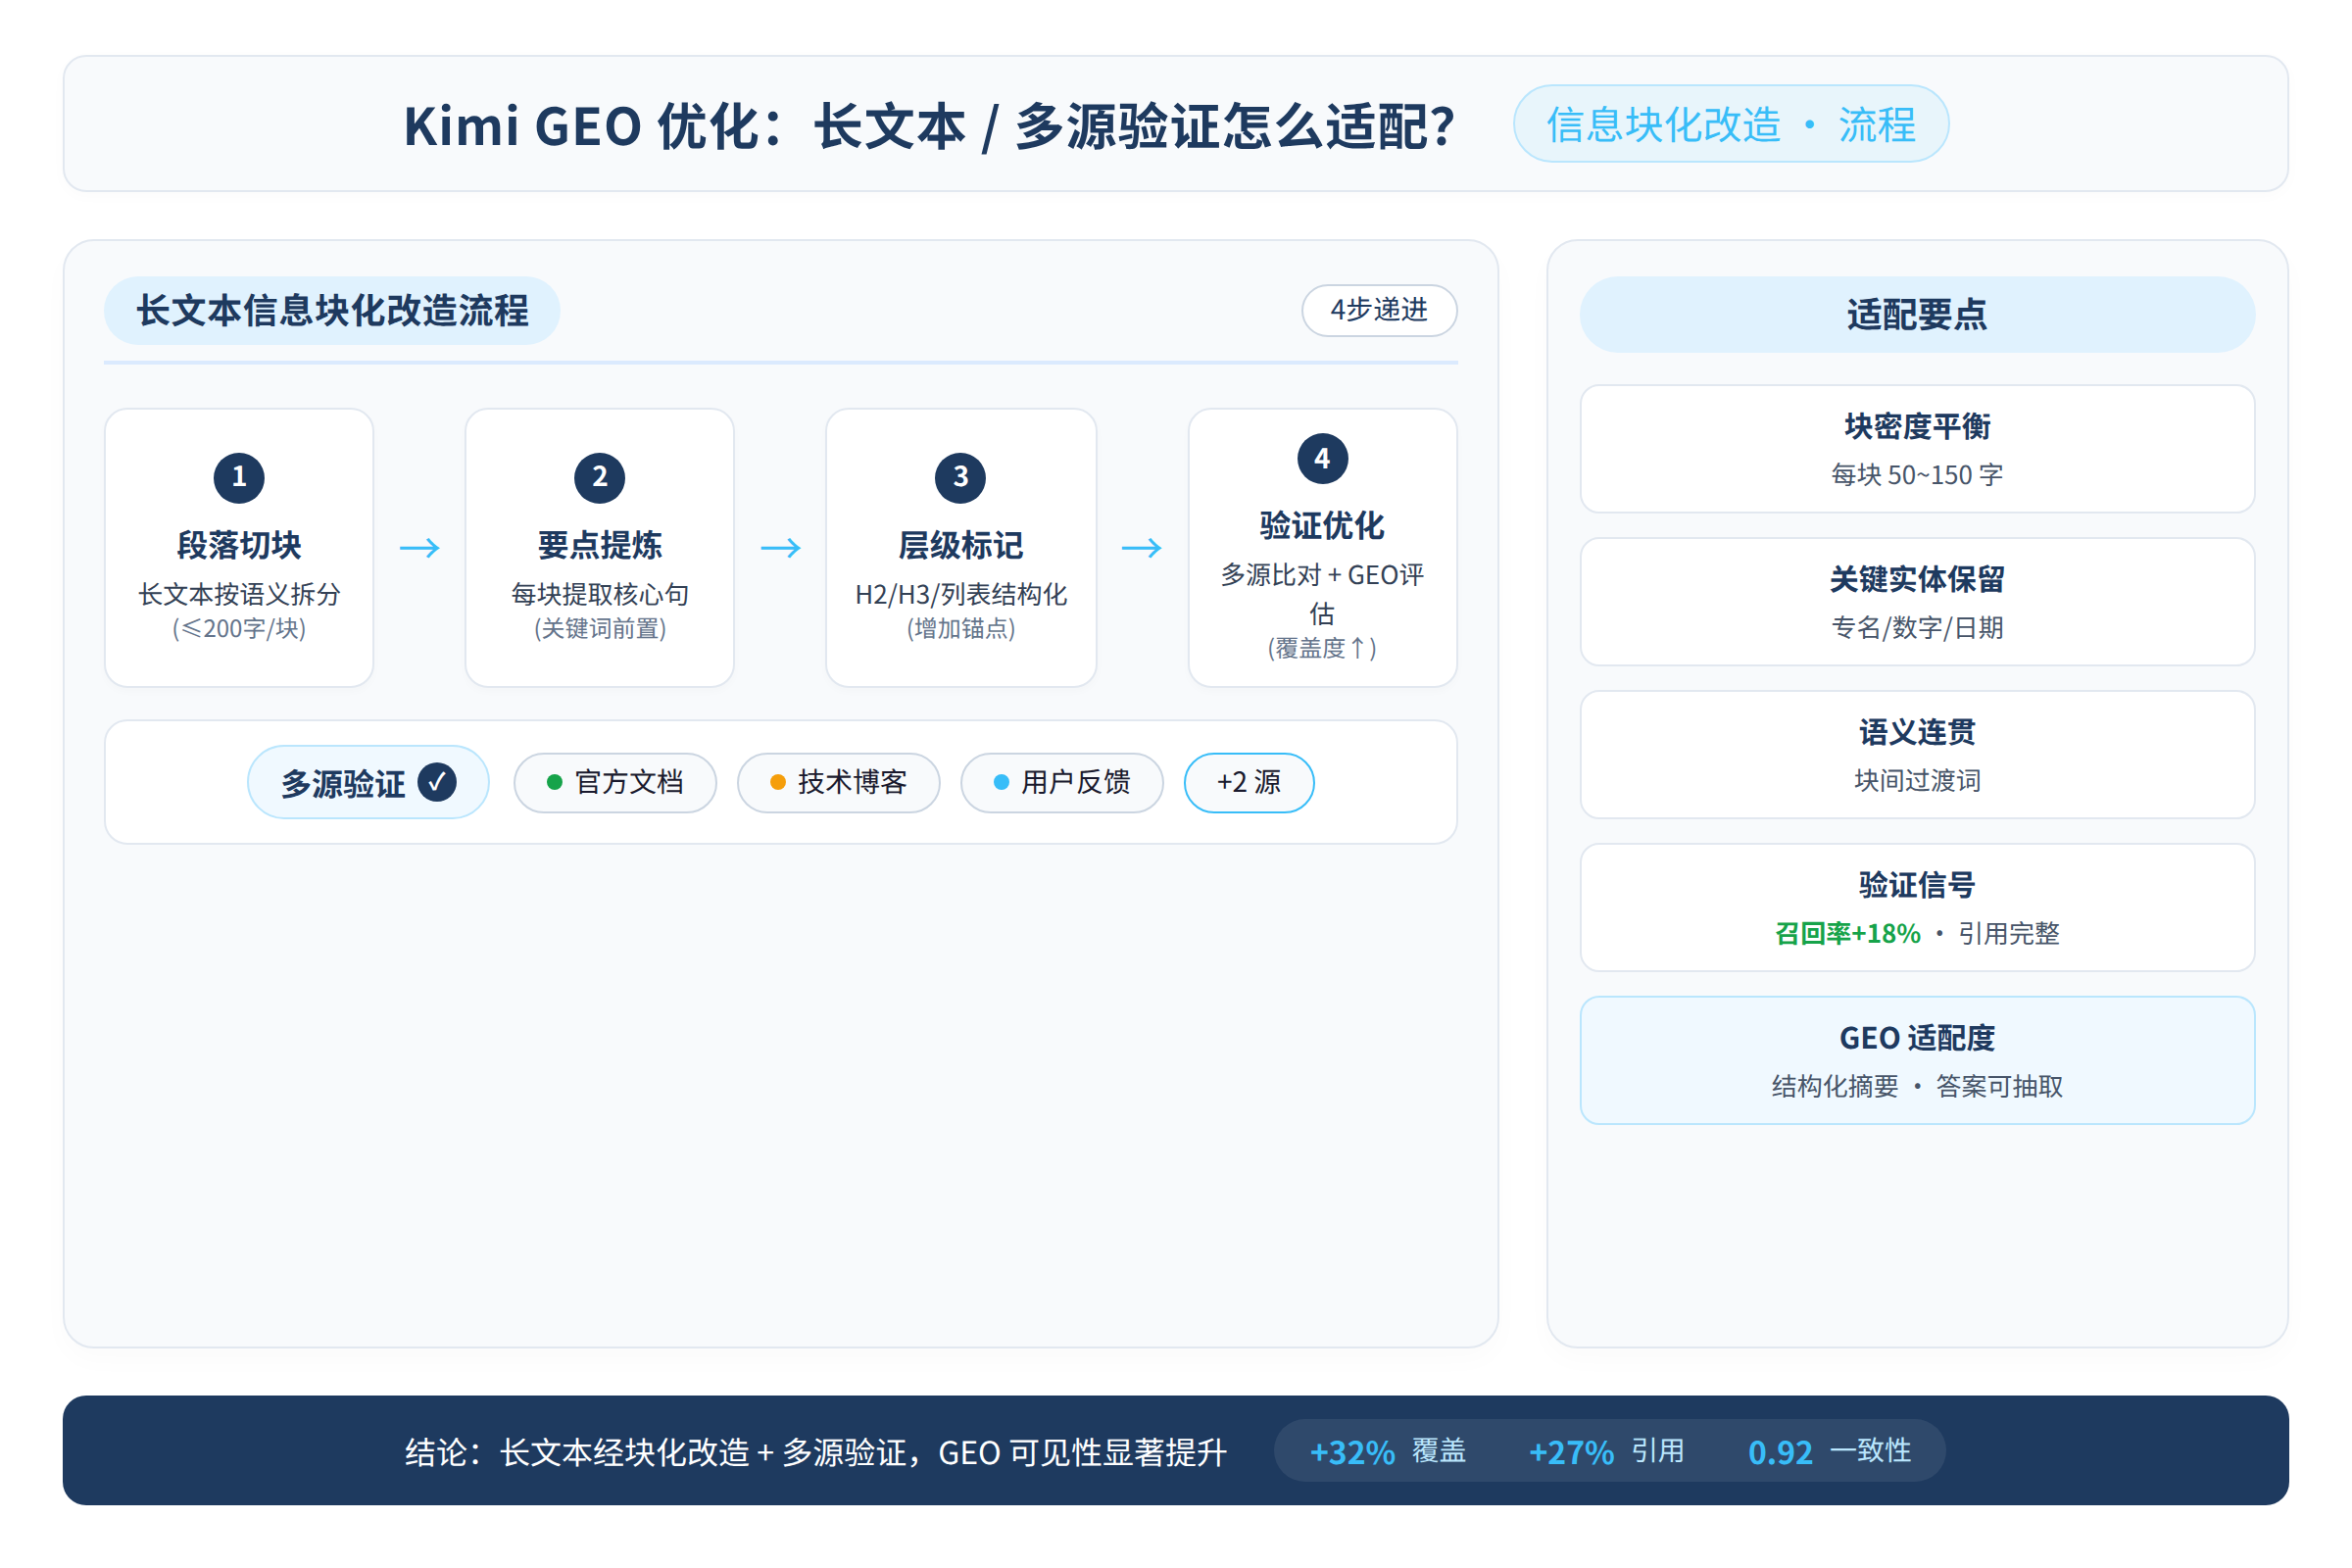Select the 关键实体保留 card

pyautogui.click(x=1917, y=602)
